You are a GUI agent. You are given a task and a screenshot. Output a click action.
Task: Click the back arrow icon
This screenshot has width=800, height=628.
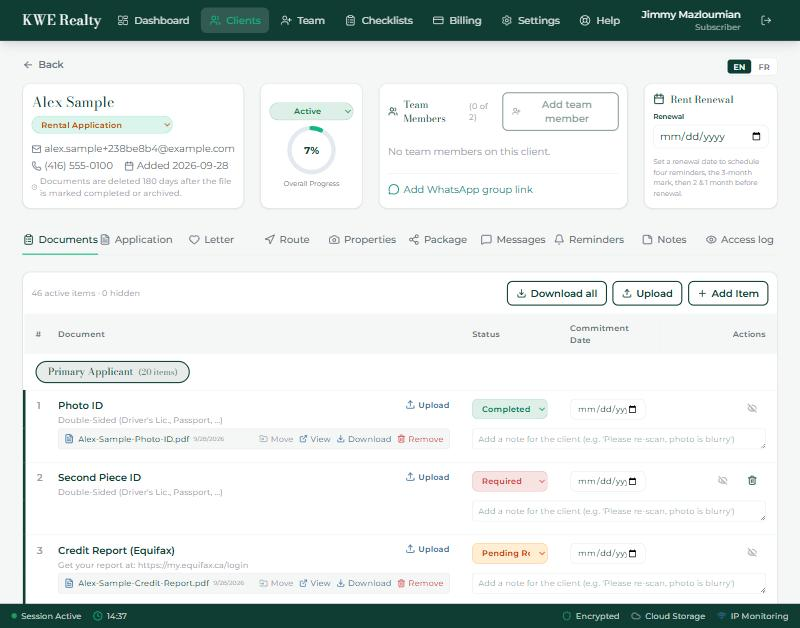pos(28,65)
